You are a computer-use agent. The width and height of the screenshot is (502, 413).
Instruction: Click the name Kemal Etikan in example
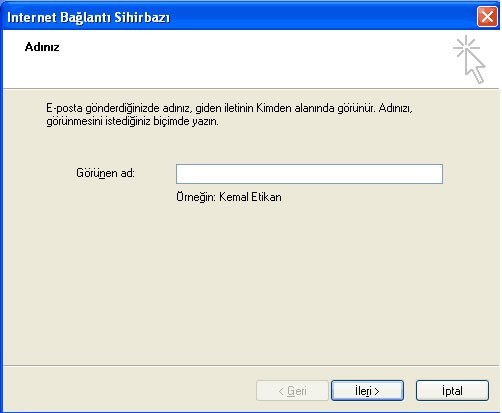pos(250,197)
